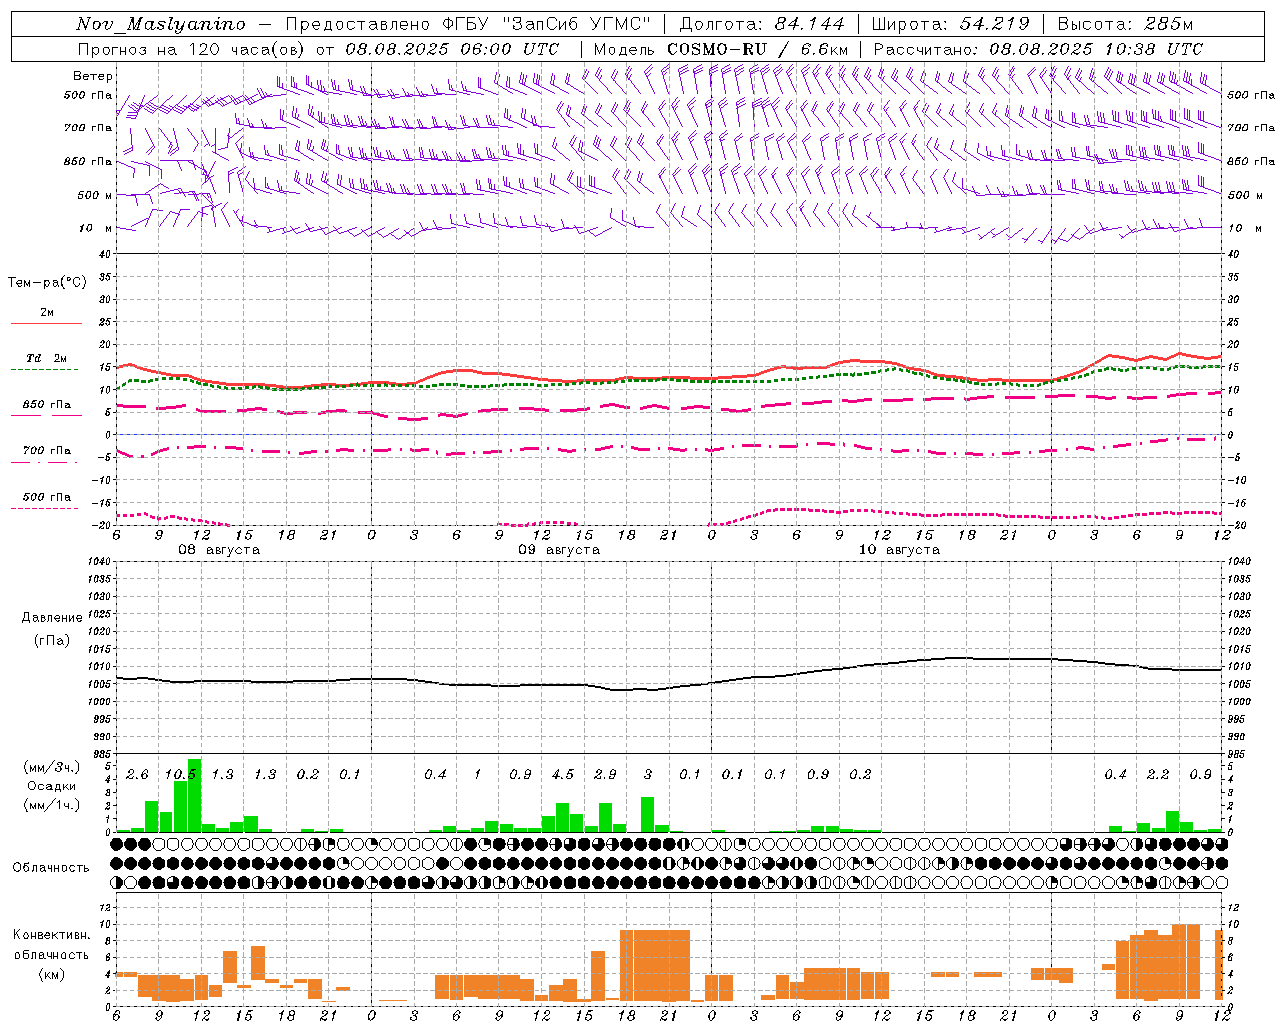Select the latitude value Широта: 54.219
The image size is (1280, 1024).
point(950,24)
